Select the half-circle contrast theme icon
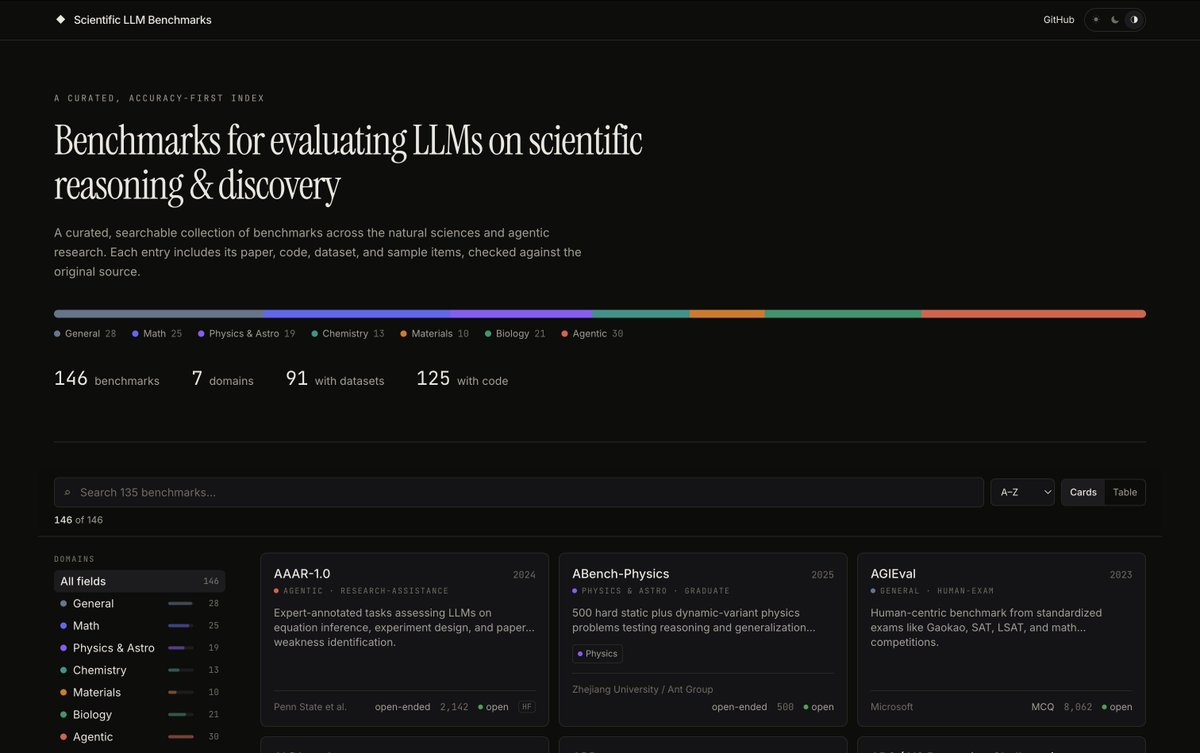Viewport: 1200px width, 753px height. pyautogui.click(x=1134, y=19)
